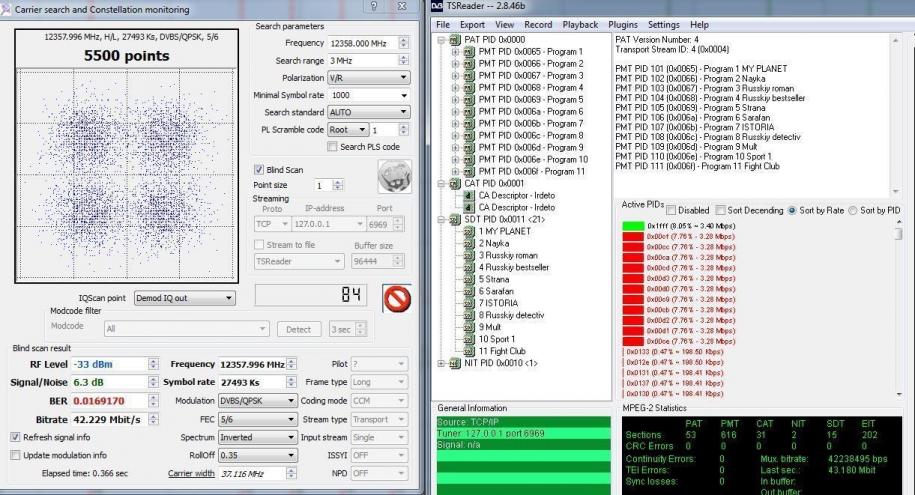915x495 pixels.
Task: Enable Search PLS code checkbox
Action: [333, 147]
